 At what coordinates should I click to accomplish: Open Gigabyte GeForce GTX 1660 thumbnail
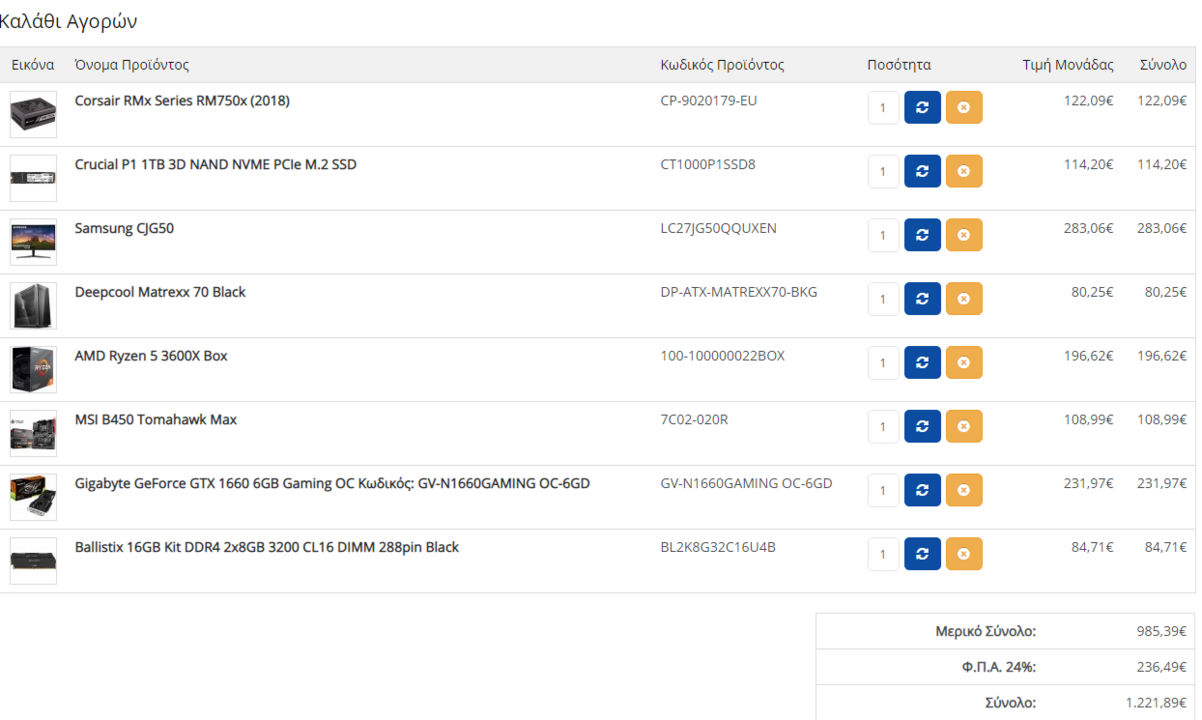(33, 497)
